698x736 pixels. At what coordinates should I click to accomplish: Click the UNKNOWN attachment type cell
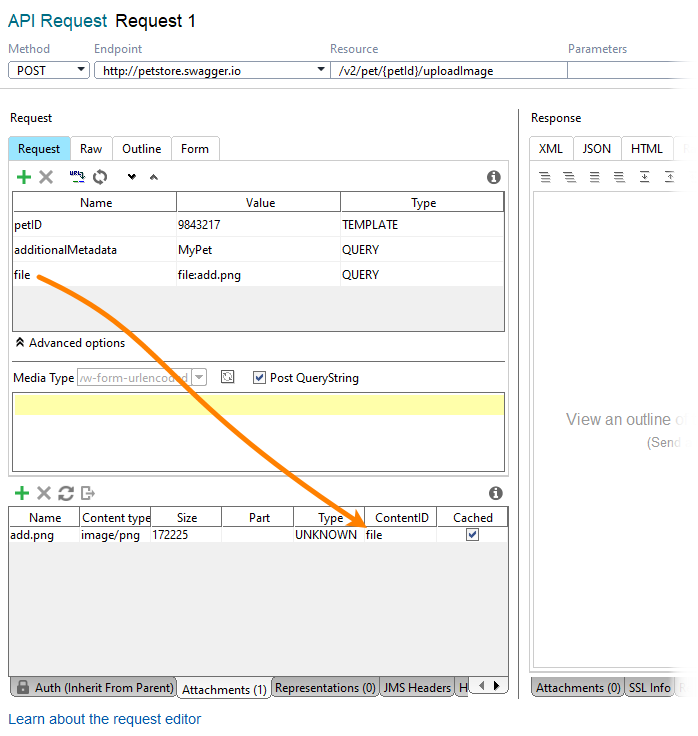(x=329, y=535)
